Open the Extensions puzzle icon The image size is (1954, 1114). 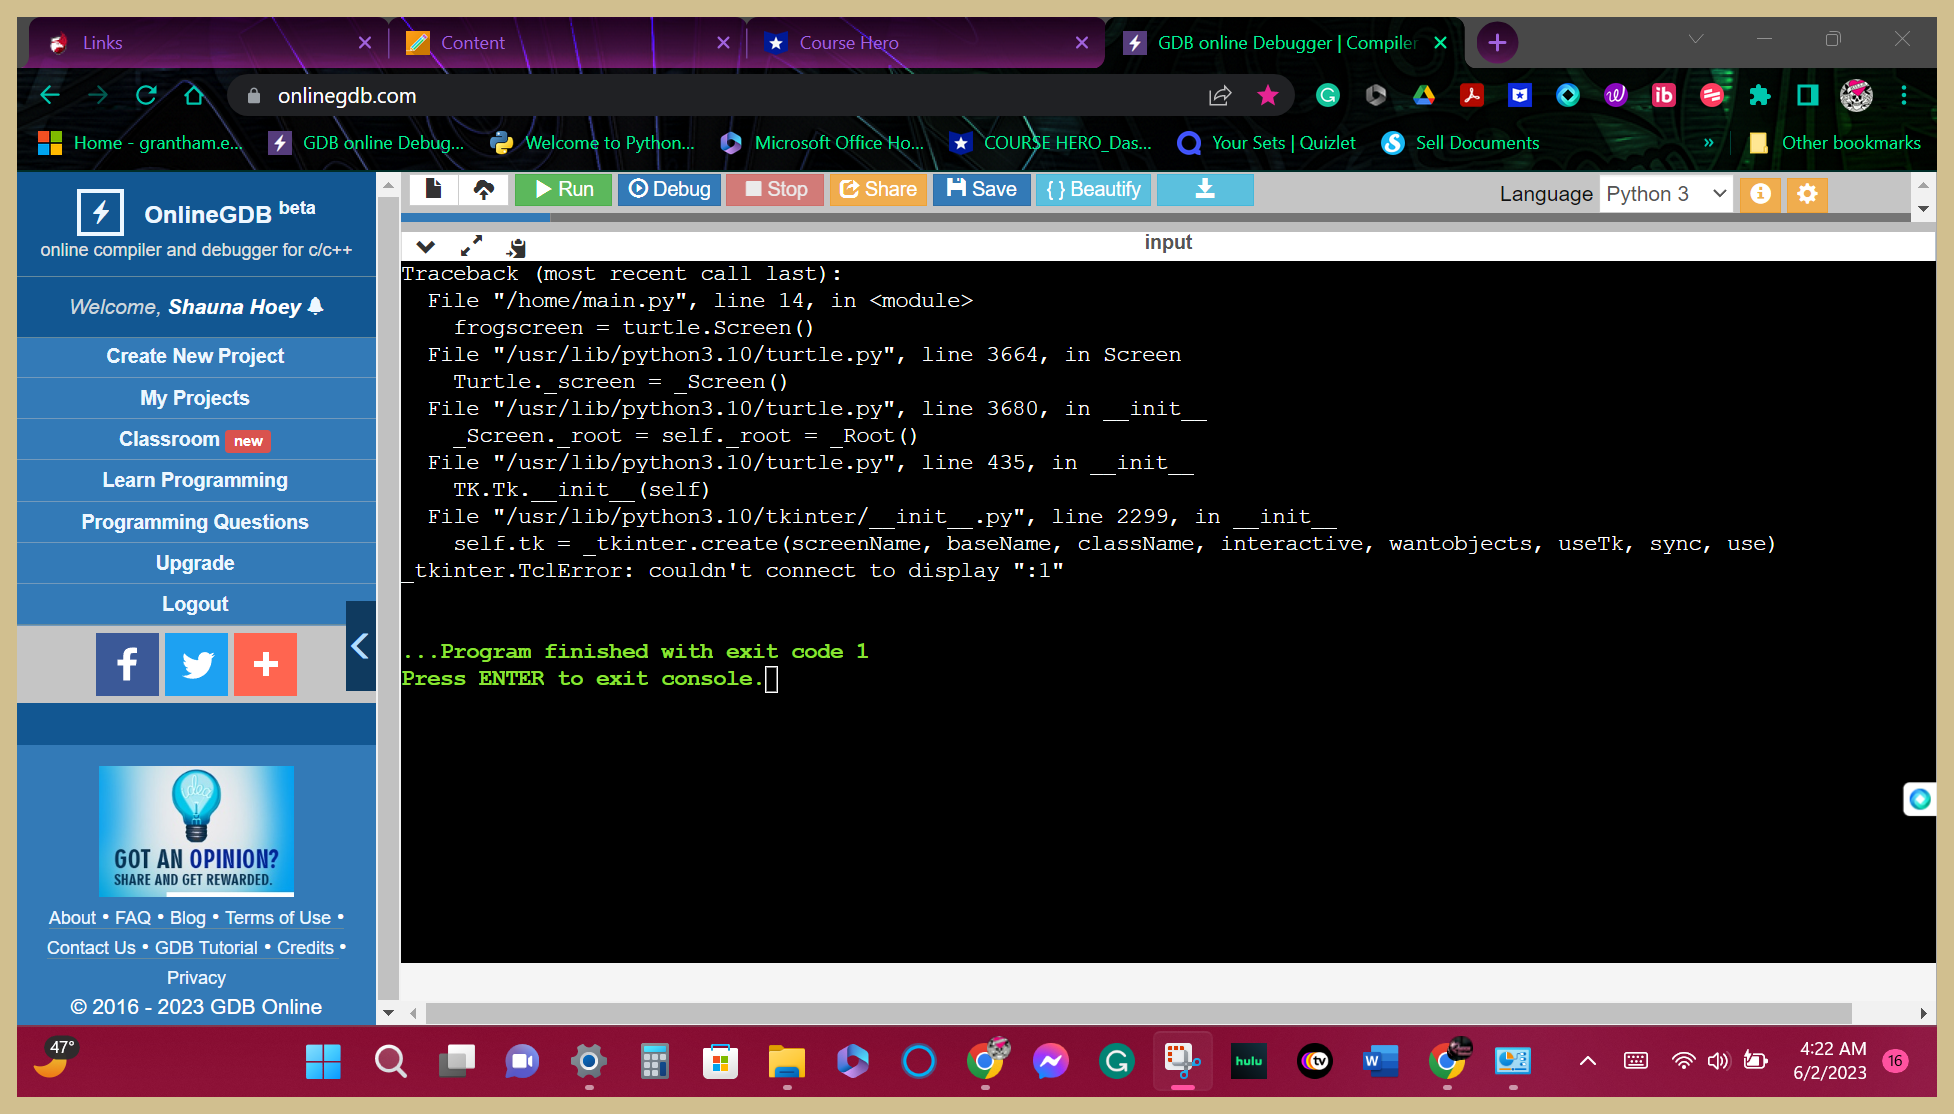pyautogui.click(x=1760, y=95)
